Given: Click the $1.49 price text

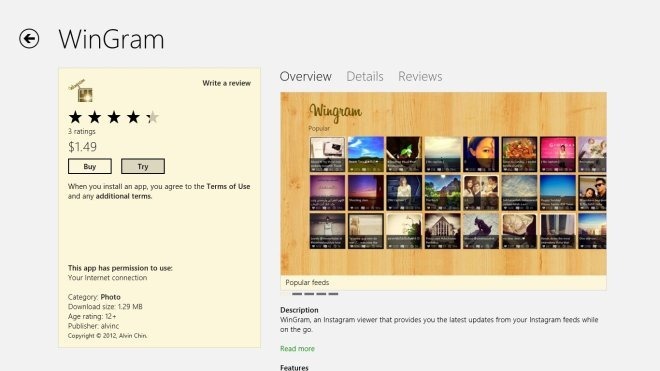Looking at the screenshot, I should click(82, 147).
